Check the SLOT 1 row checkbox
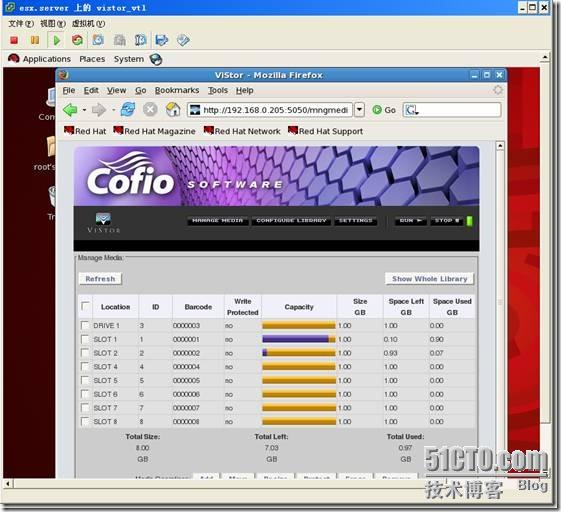The width and height of the screenshot is (561, 512). coord(85,339)
